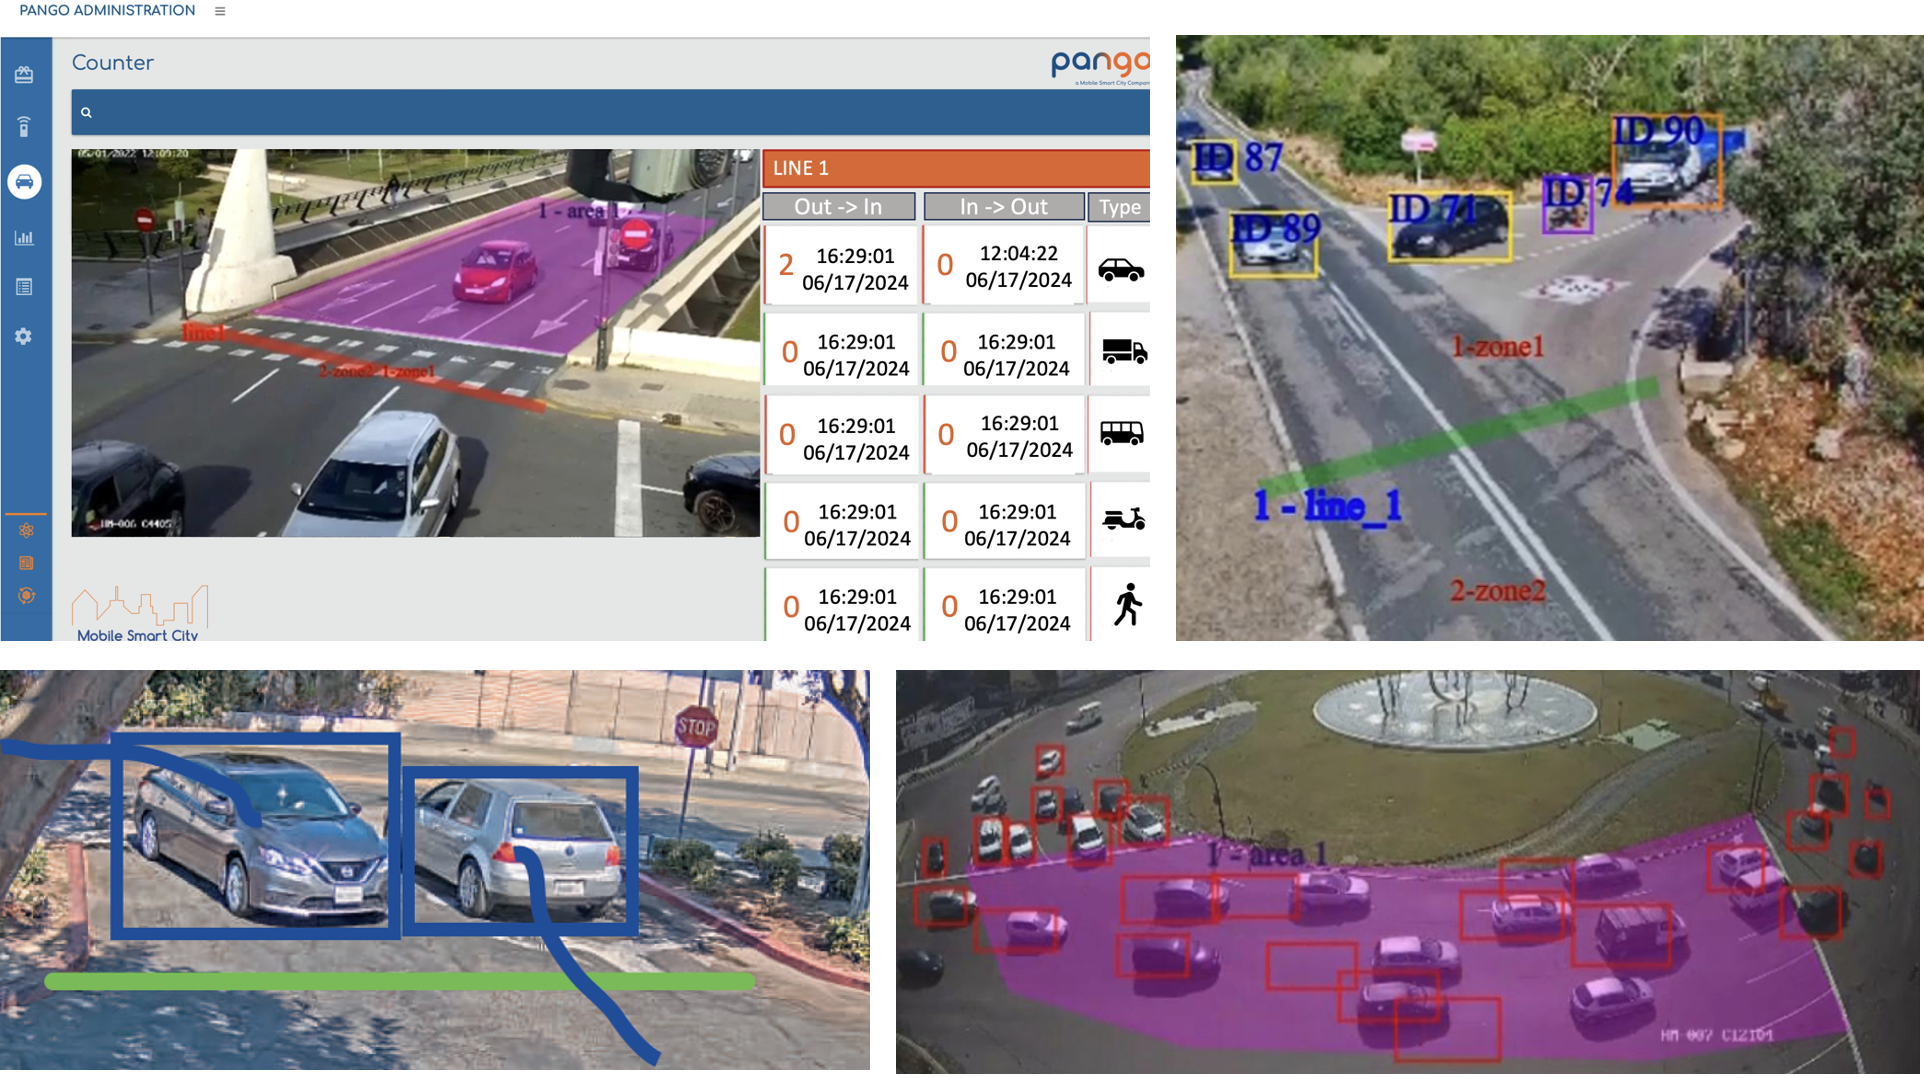Click the orange atom icon in sidebar

[x=26, y=530]
